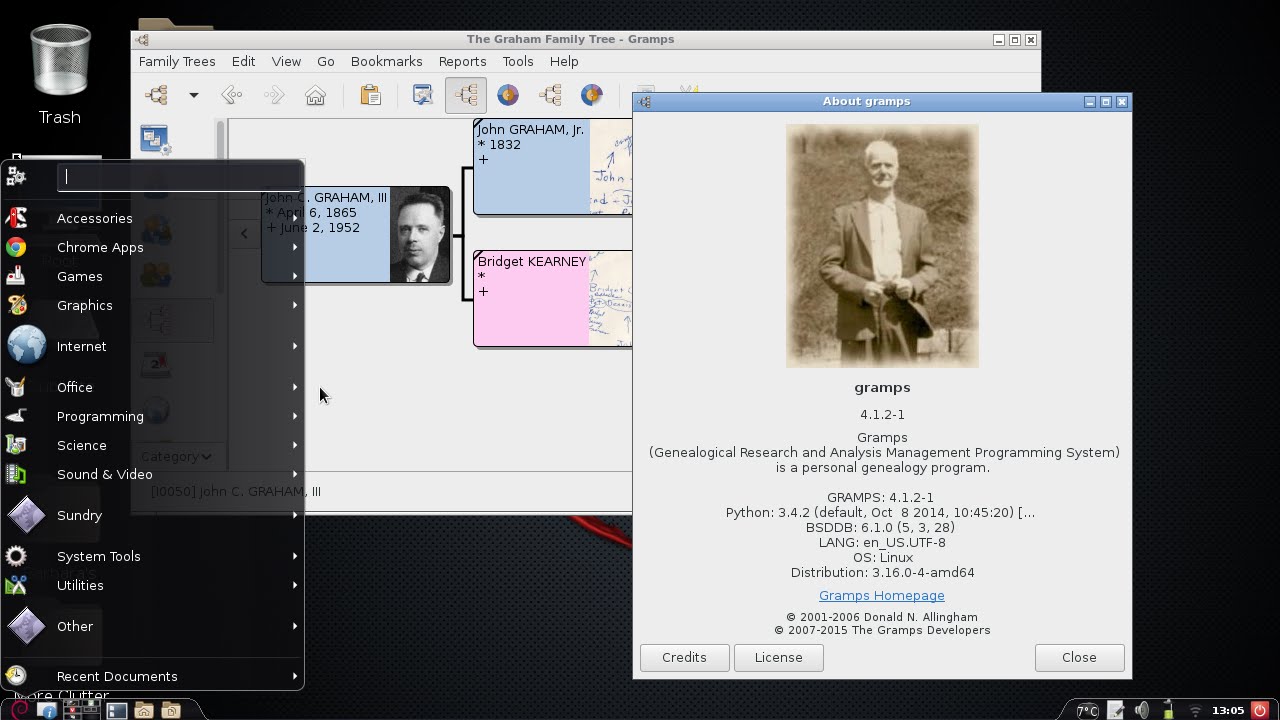Select the active pedigree view toolbar button
The image size is (1280, 720).
[x=466, y=95]
